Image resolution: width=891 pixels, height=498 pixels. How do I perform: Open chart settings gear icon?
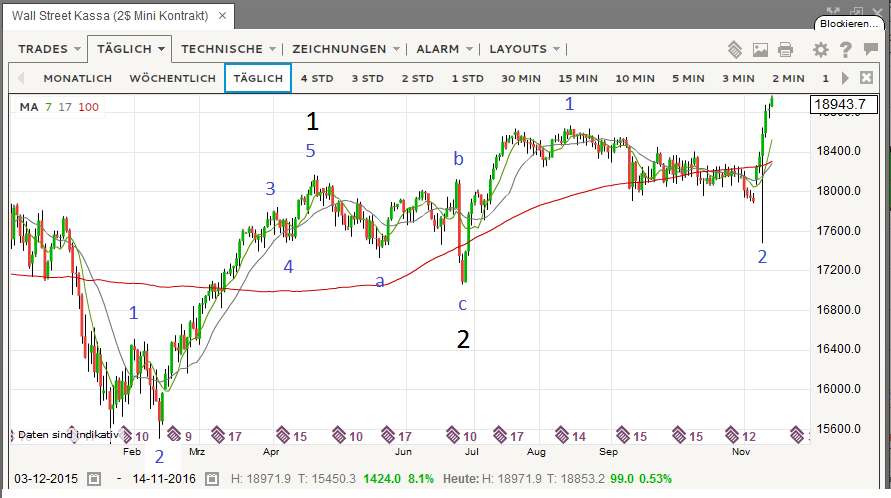point(821,49)
